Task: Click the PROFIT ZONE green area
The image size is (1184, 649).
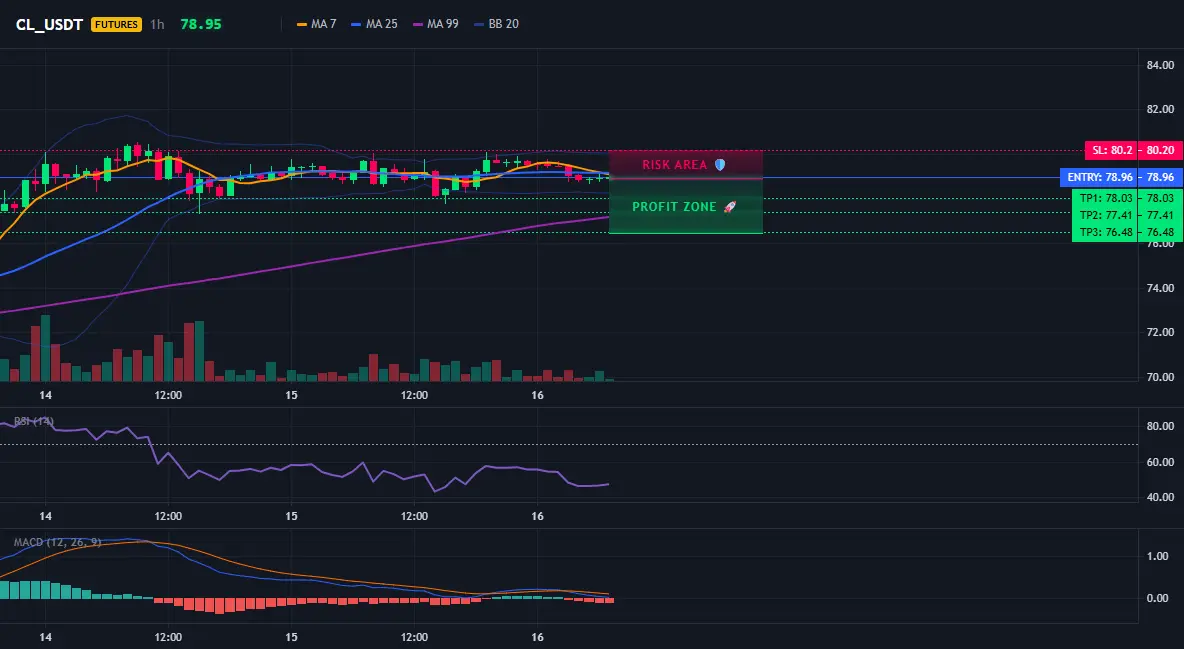Action: [686, 206]
